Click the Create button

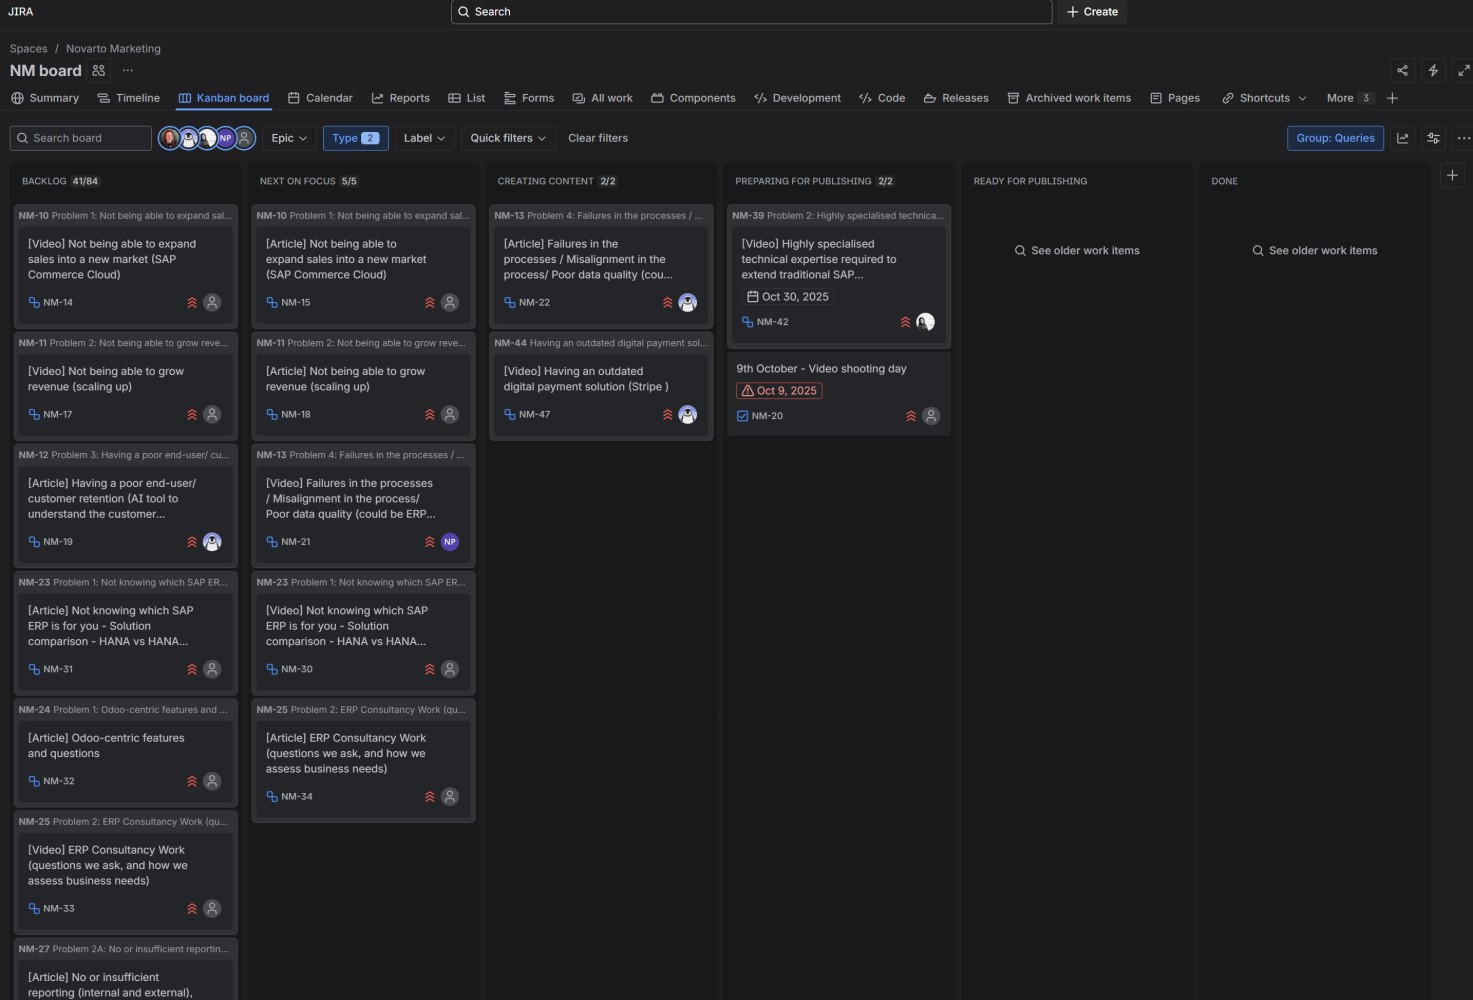pyautogui.click(x=1092, y=12)
